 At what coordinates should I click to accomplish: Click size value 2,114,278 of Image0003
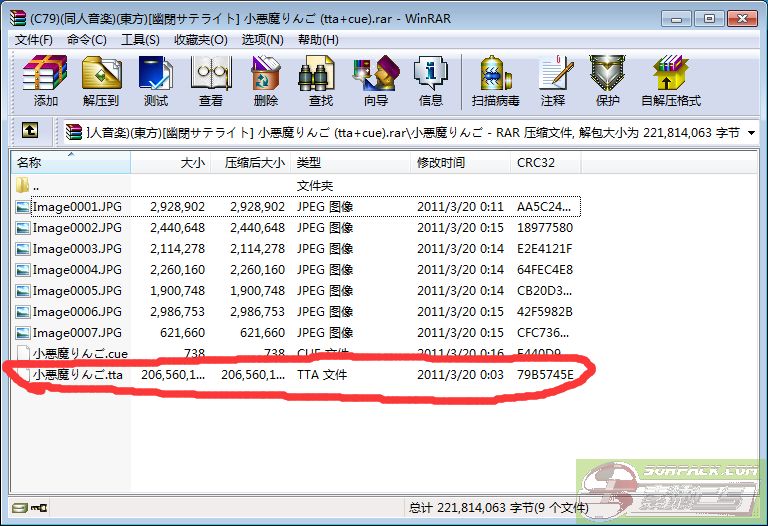pos(177,249)
